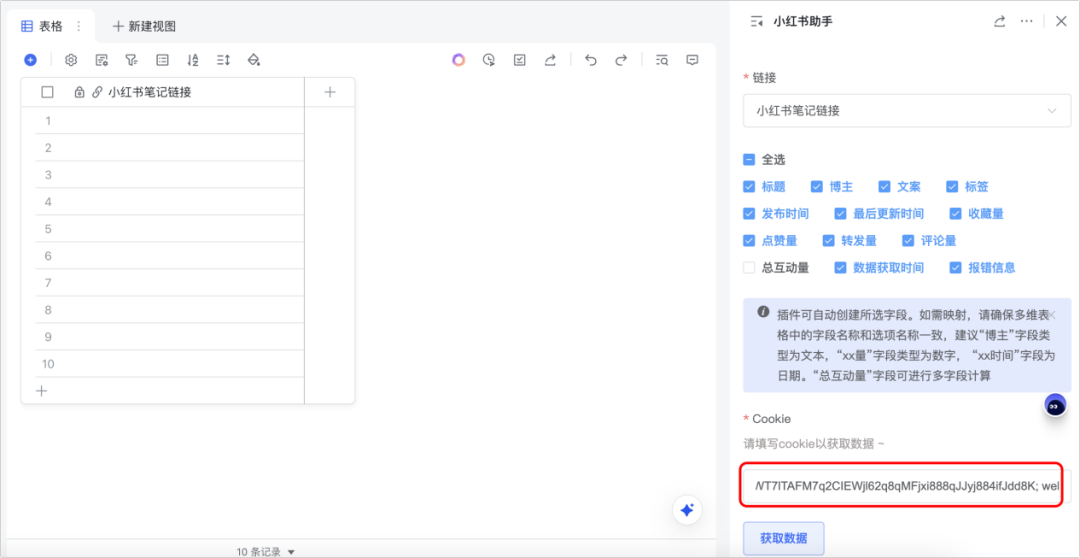The width and height of the screenshot is (1080, 558).
Task: Click the 小红书助手 panel title
Action: pos(802,22)
